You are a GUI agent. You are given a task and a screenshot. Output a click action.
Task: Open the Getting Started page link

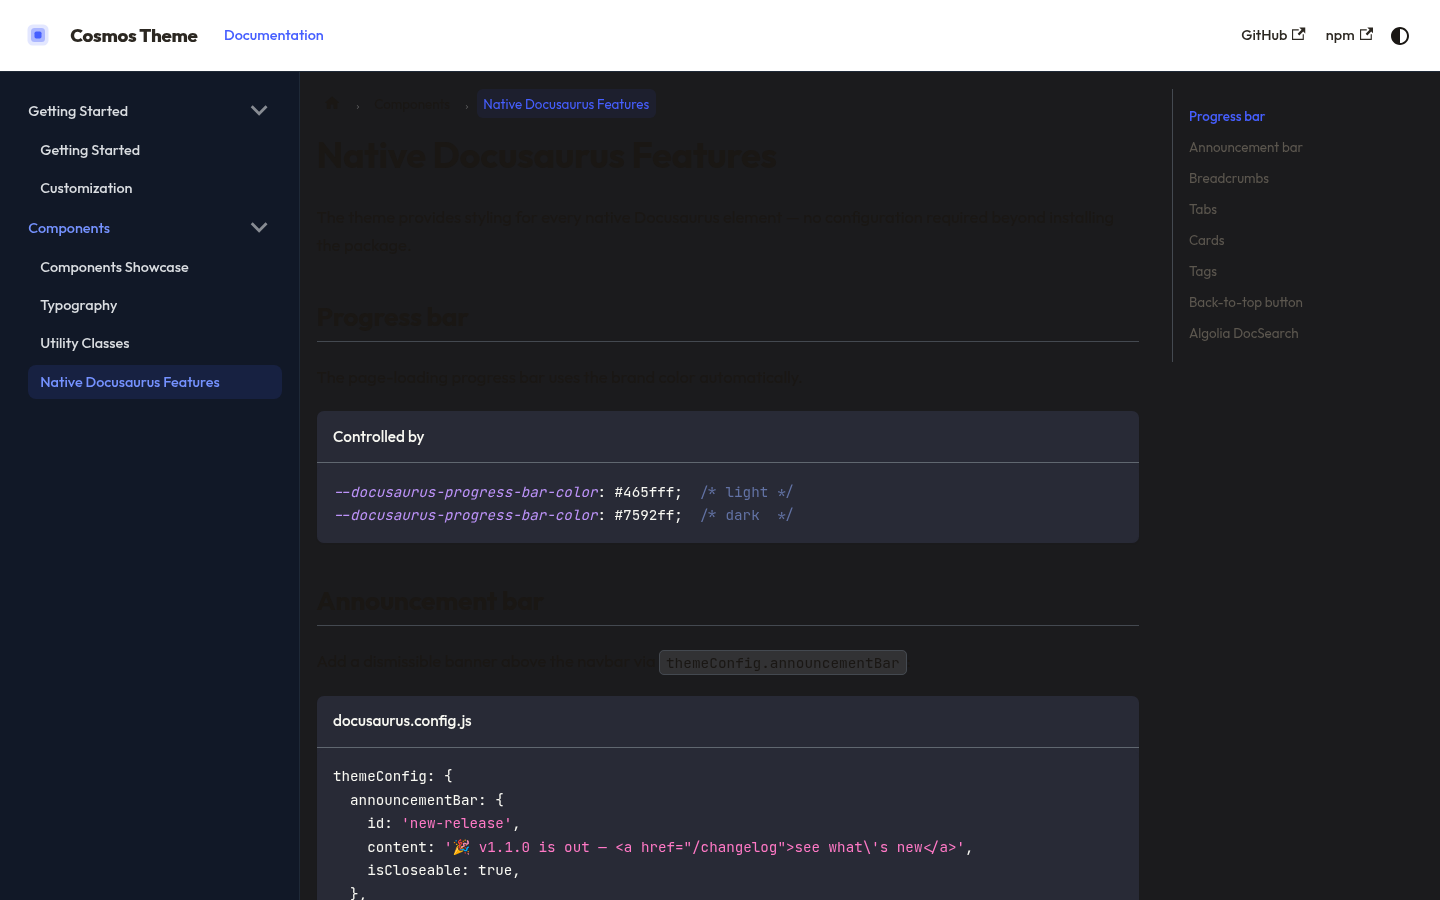point(90,150)
